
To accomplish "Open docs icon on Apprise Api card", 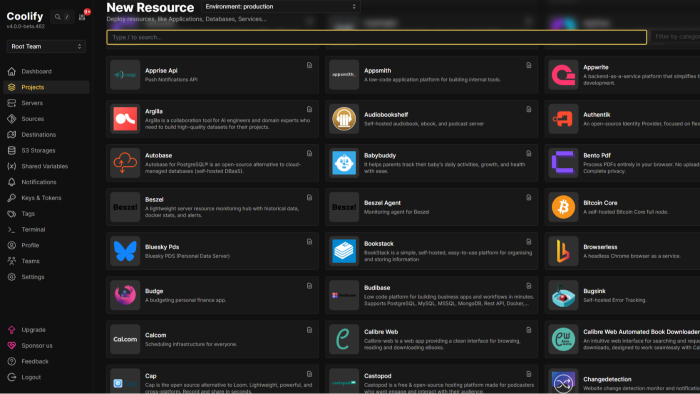I will tap(309, 65).
